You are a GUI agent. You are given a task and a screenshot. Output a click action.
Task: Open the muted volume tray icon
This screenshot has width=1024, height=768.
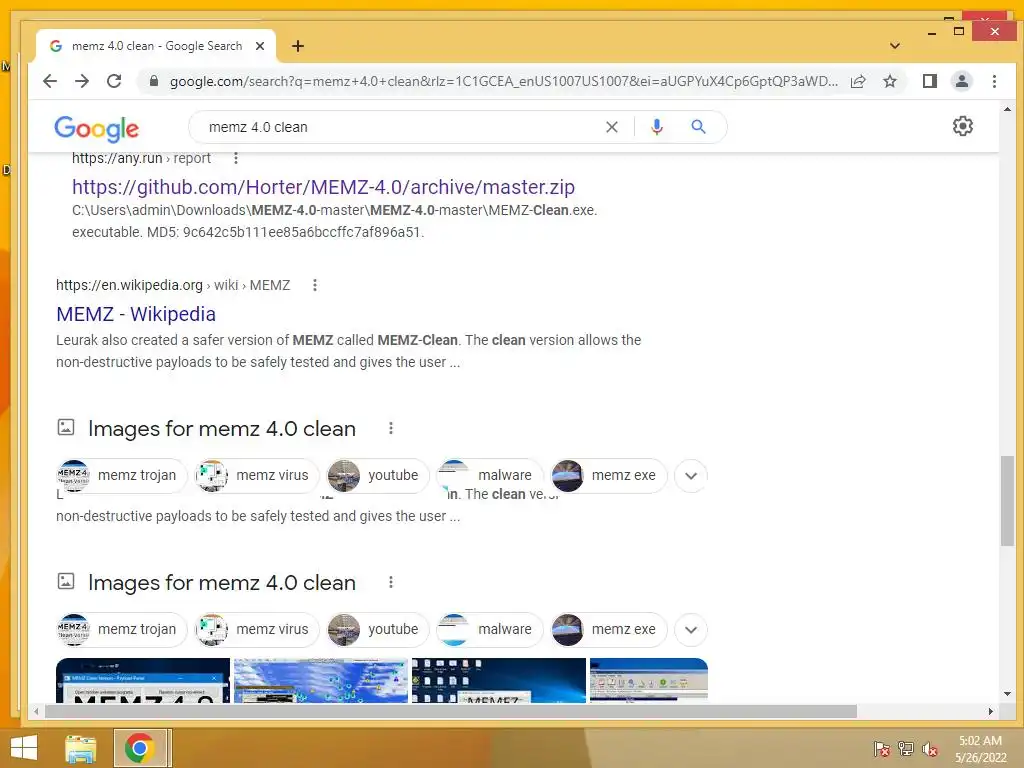pyautogui.click(x=930, y=749)
